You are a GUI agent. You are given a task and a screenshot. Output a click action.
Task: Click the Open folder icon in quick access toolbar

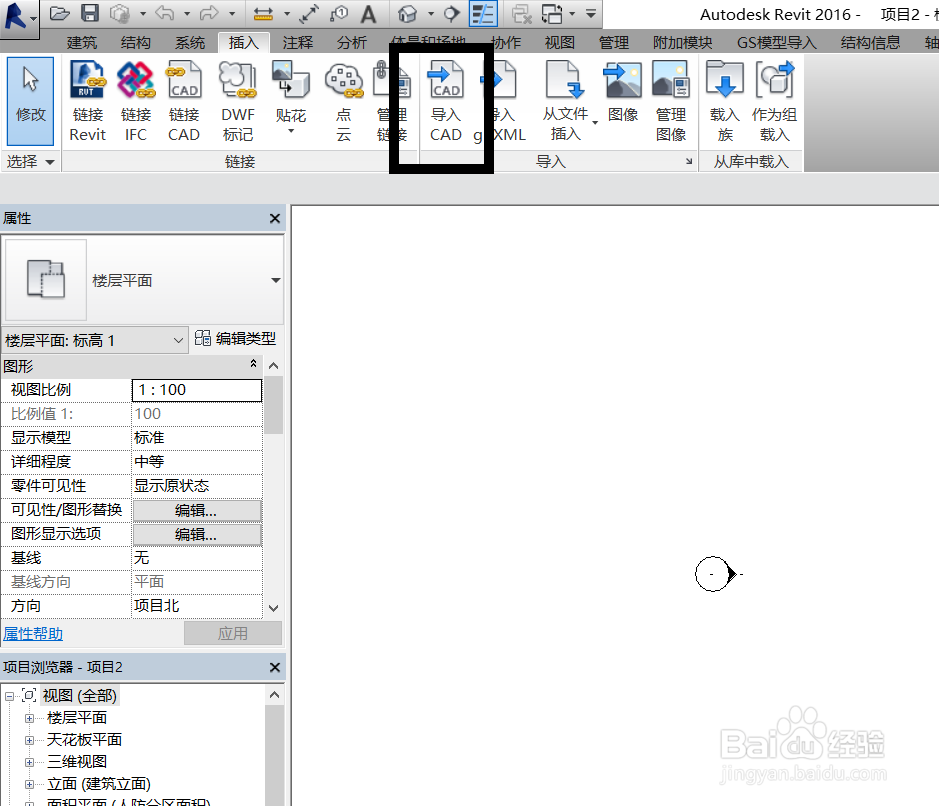tap(59, 14)
